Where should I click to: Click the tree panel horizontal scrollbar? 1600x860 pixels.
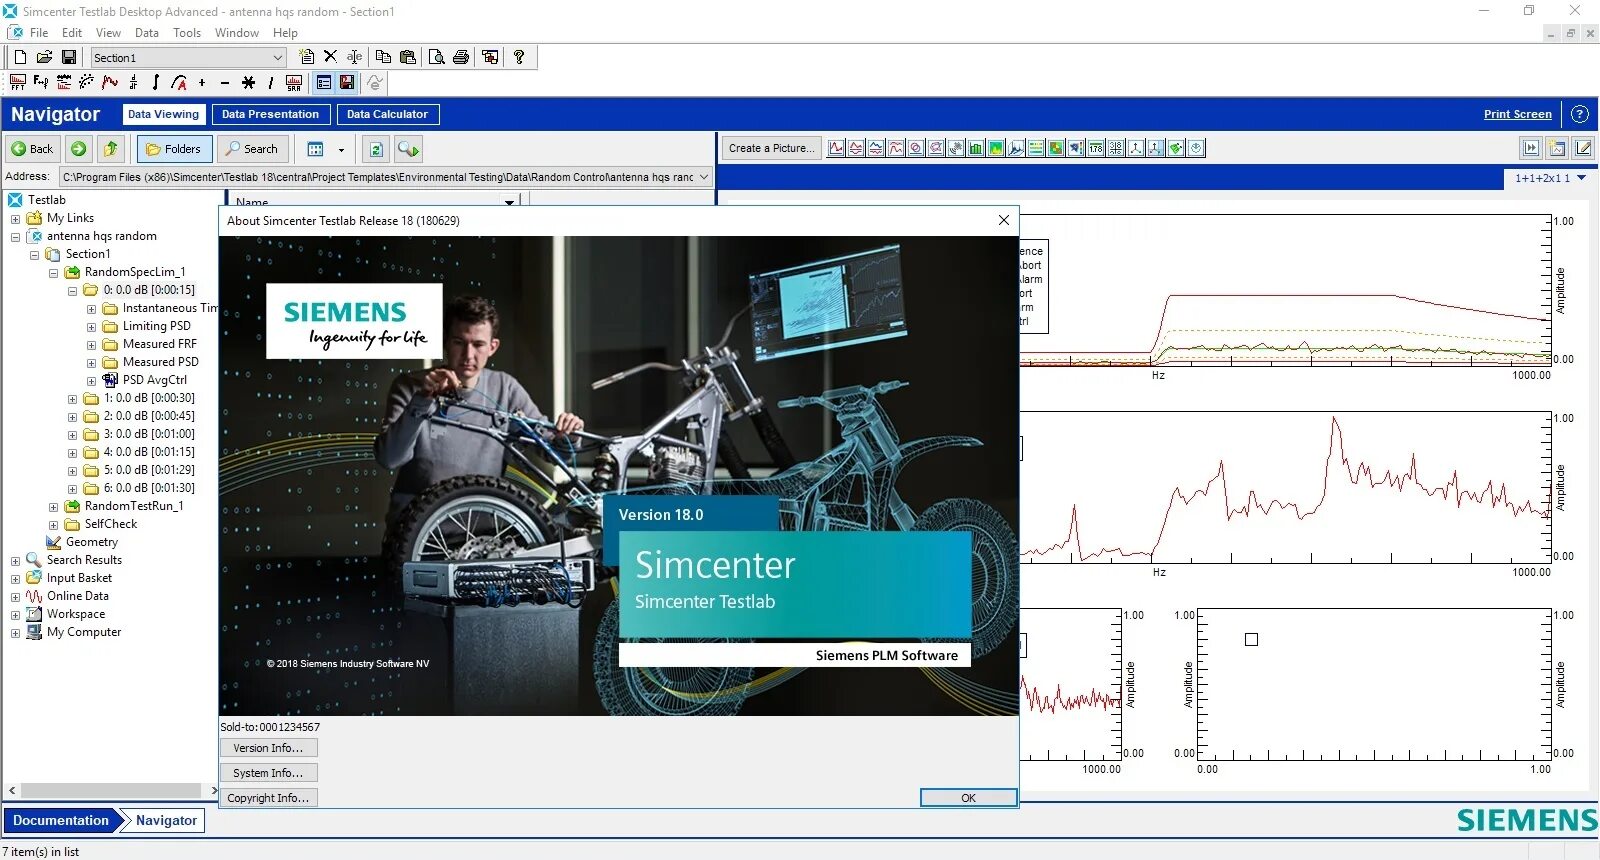pyautogui.click(x=111, y=791)
